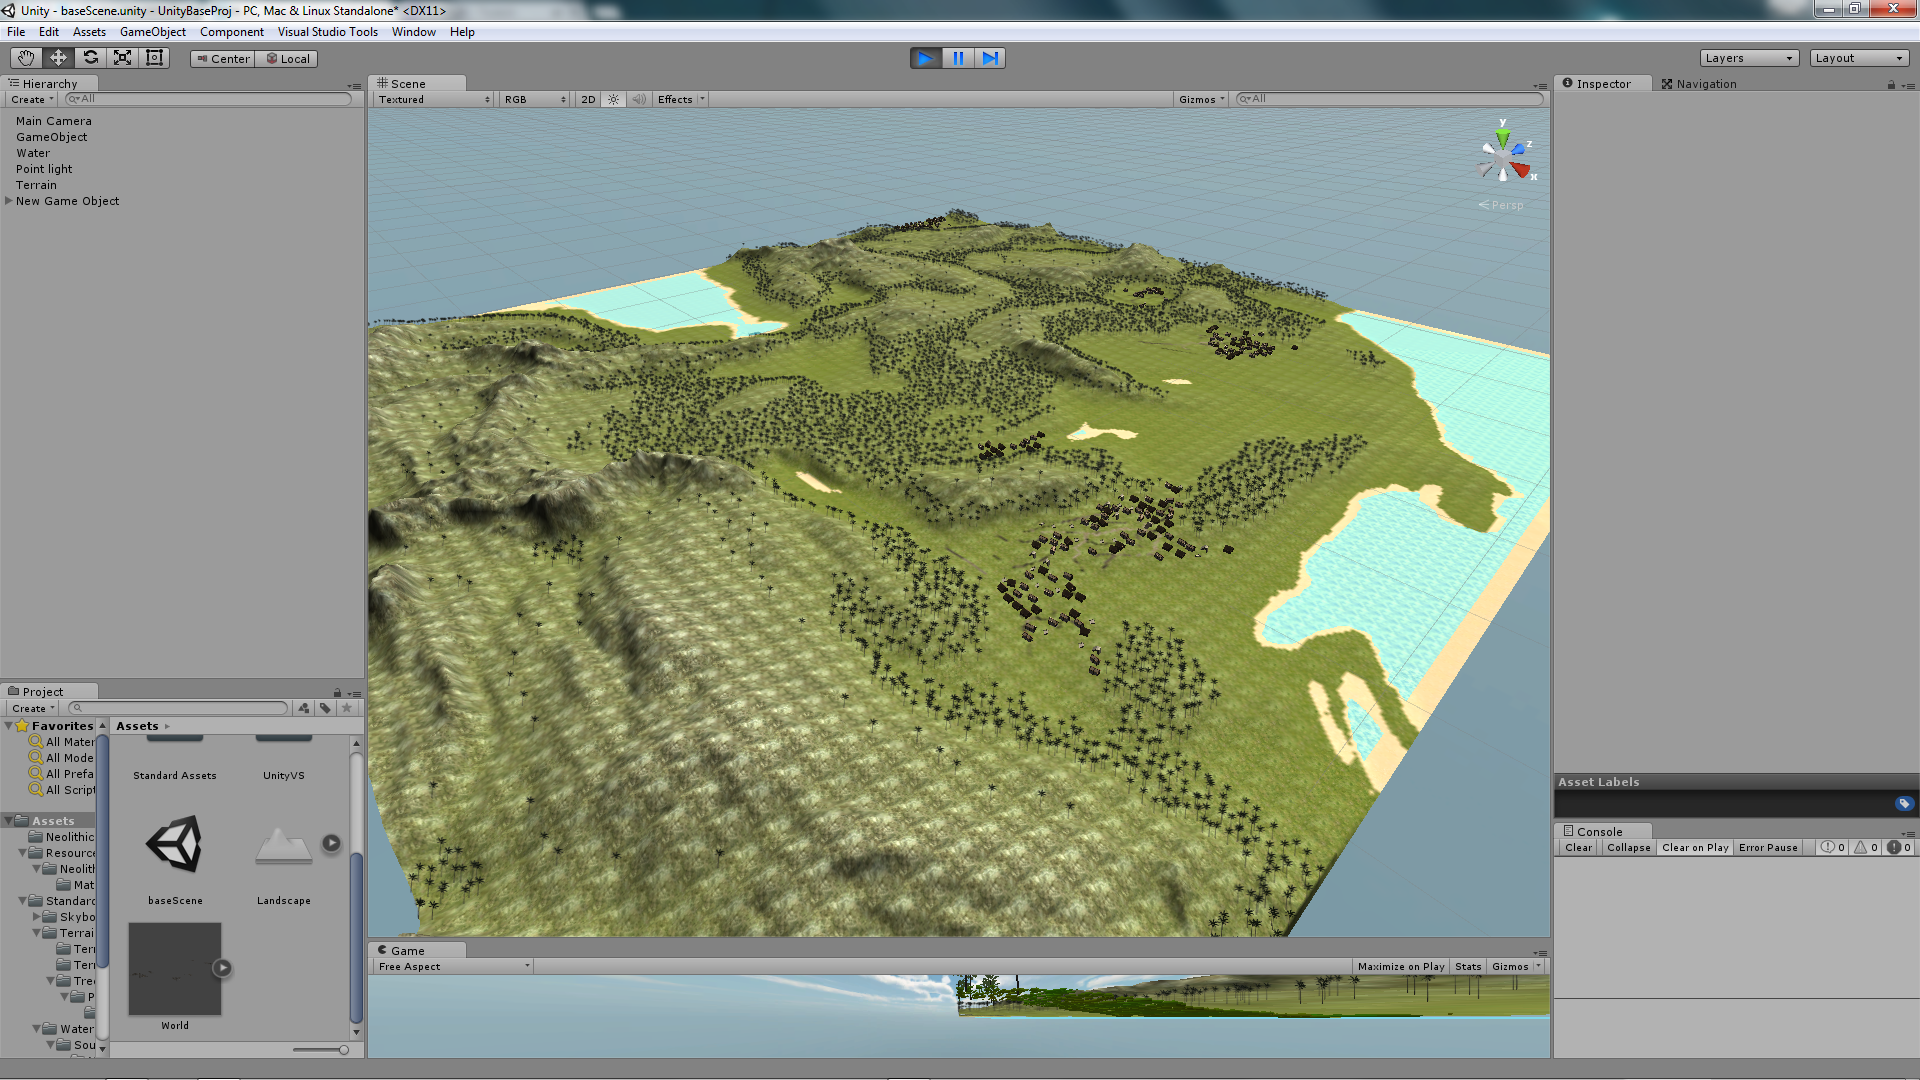Open the Textured draw mode dropdown
Screen dimensions: 1920x1080
(x=434, y=99)
